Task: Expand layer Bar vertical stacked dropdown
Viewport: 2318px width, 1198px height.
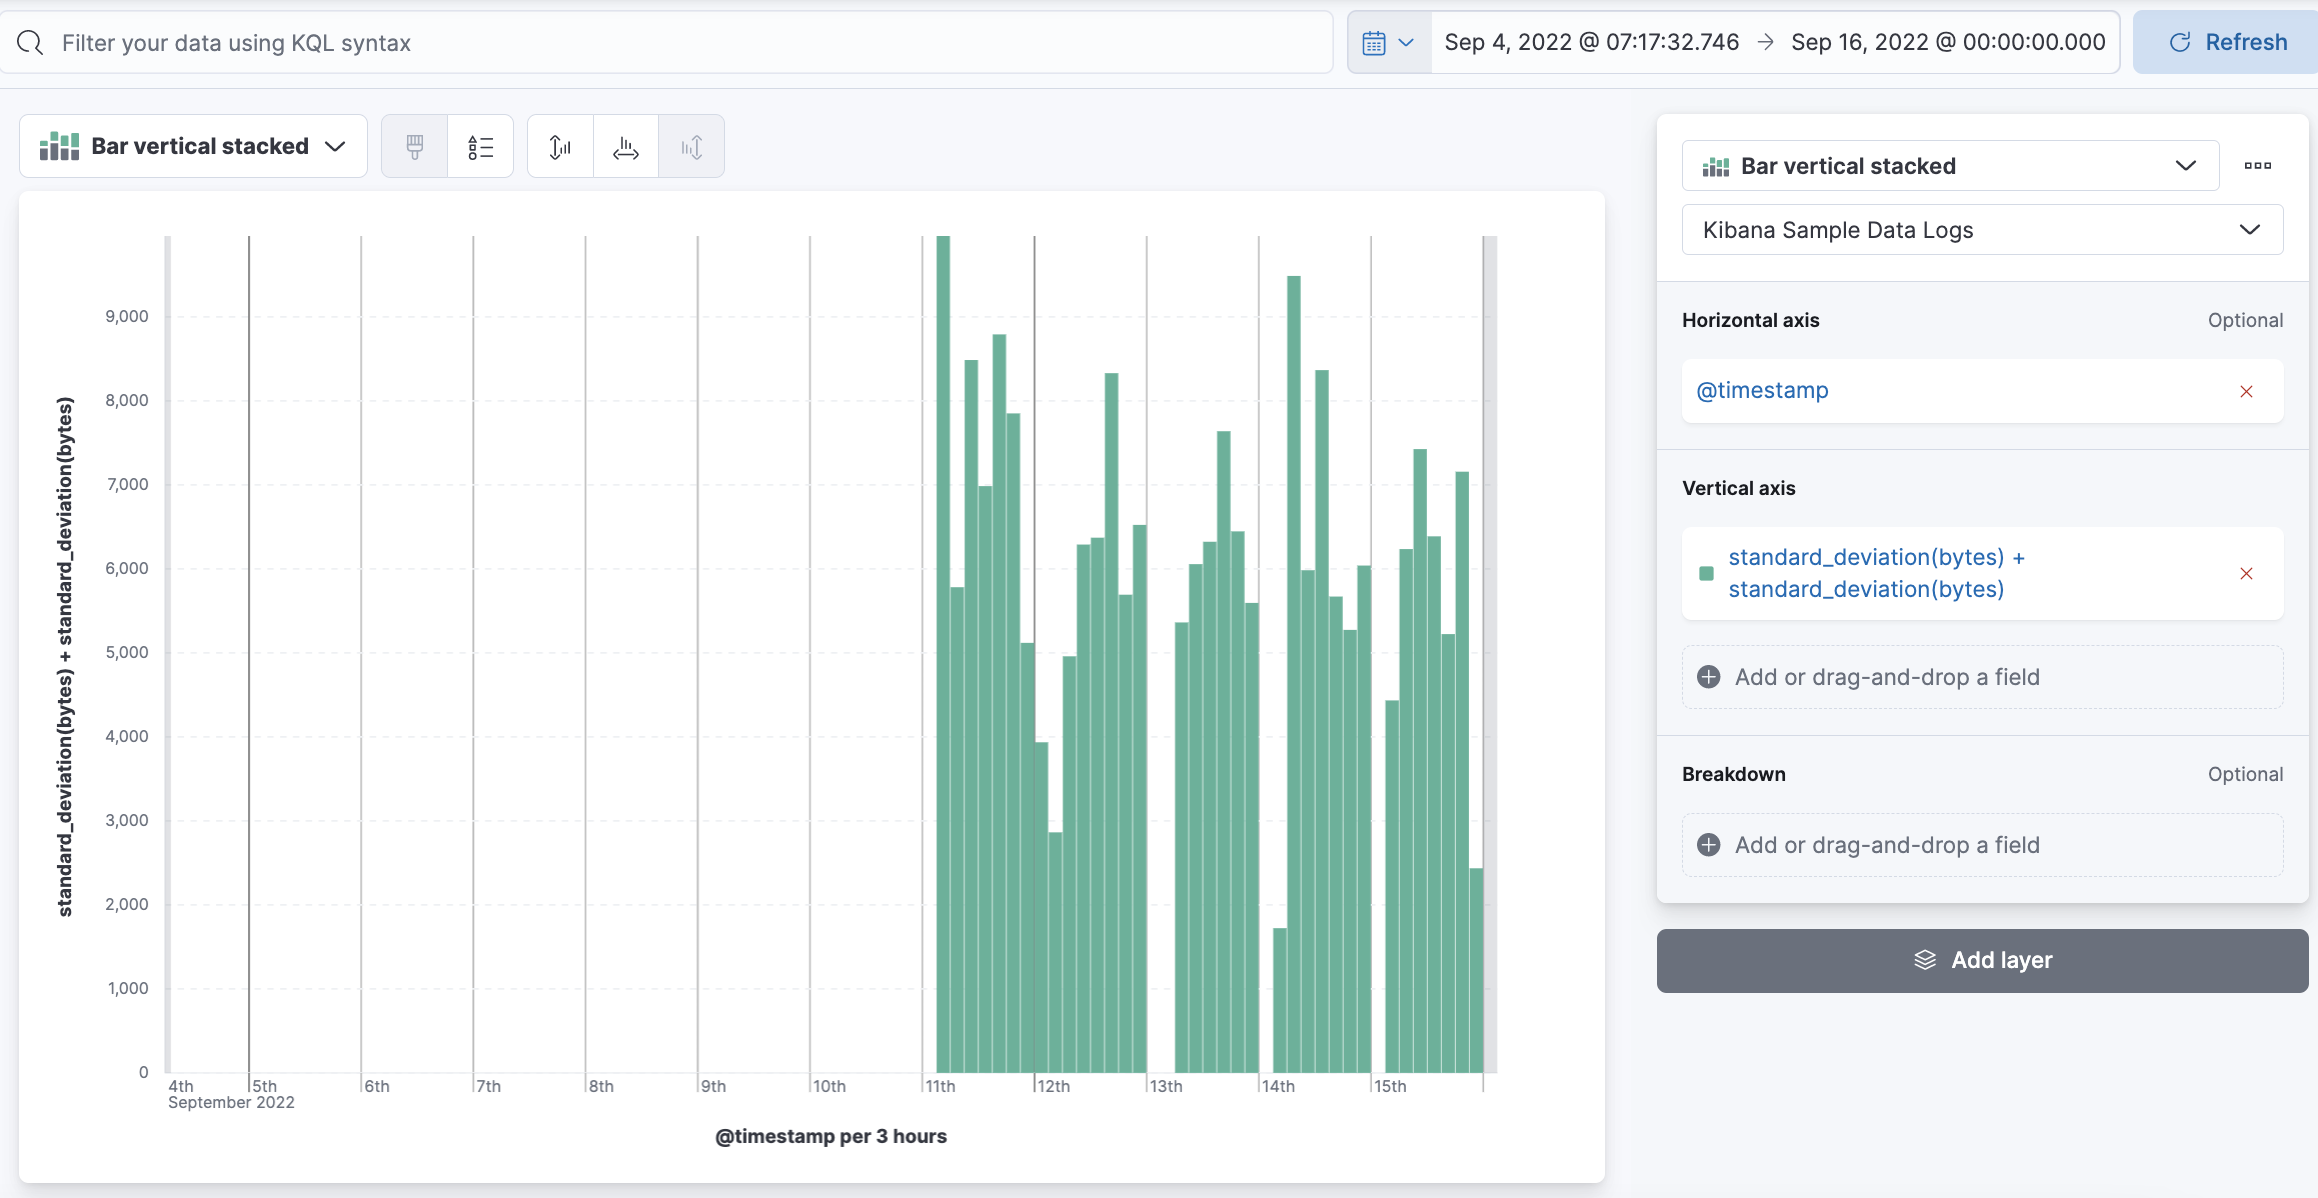Action: 1950,166
